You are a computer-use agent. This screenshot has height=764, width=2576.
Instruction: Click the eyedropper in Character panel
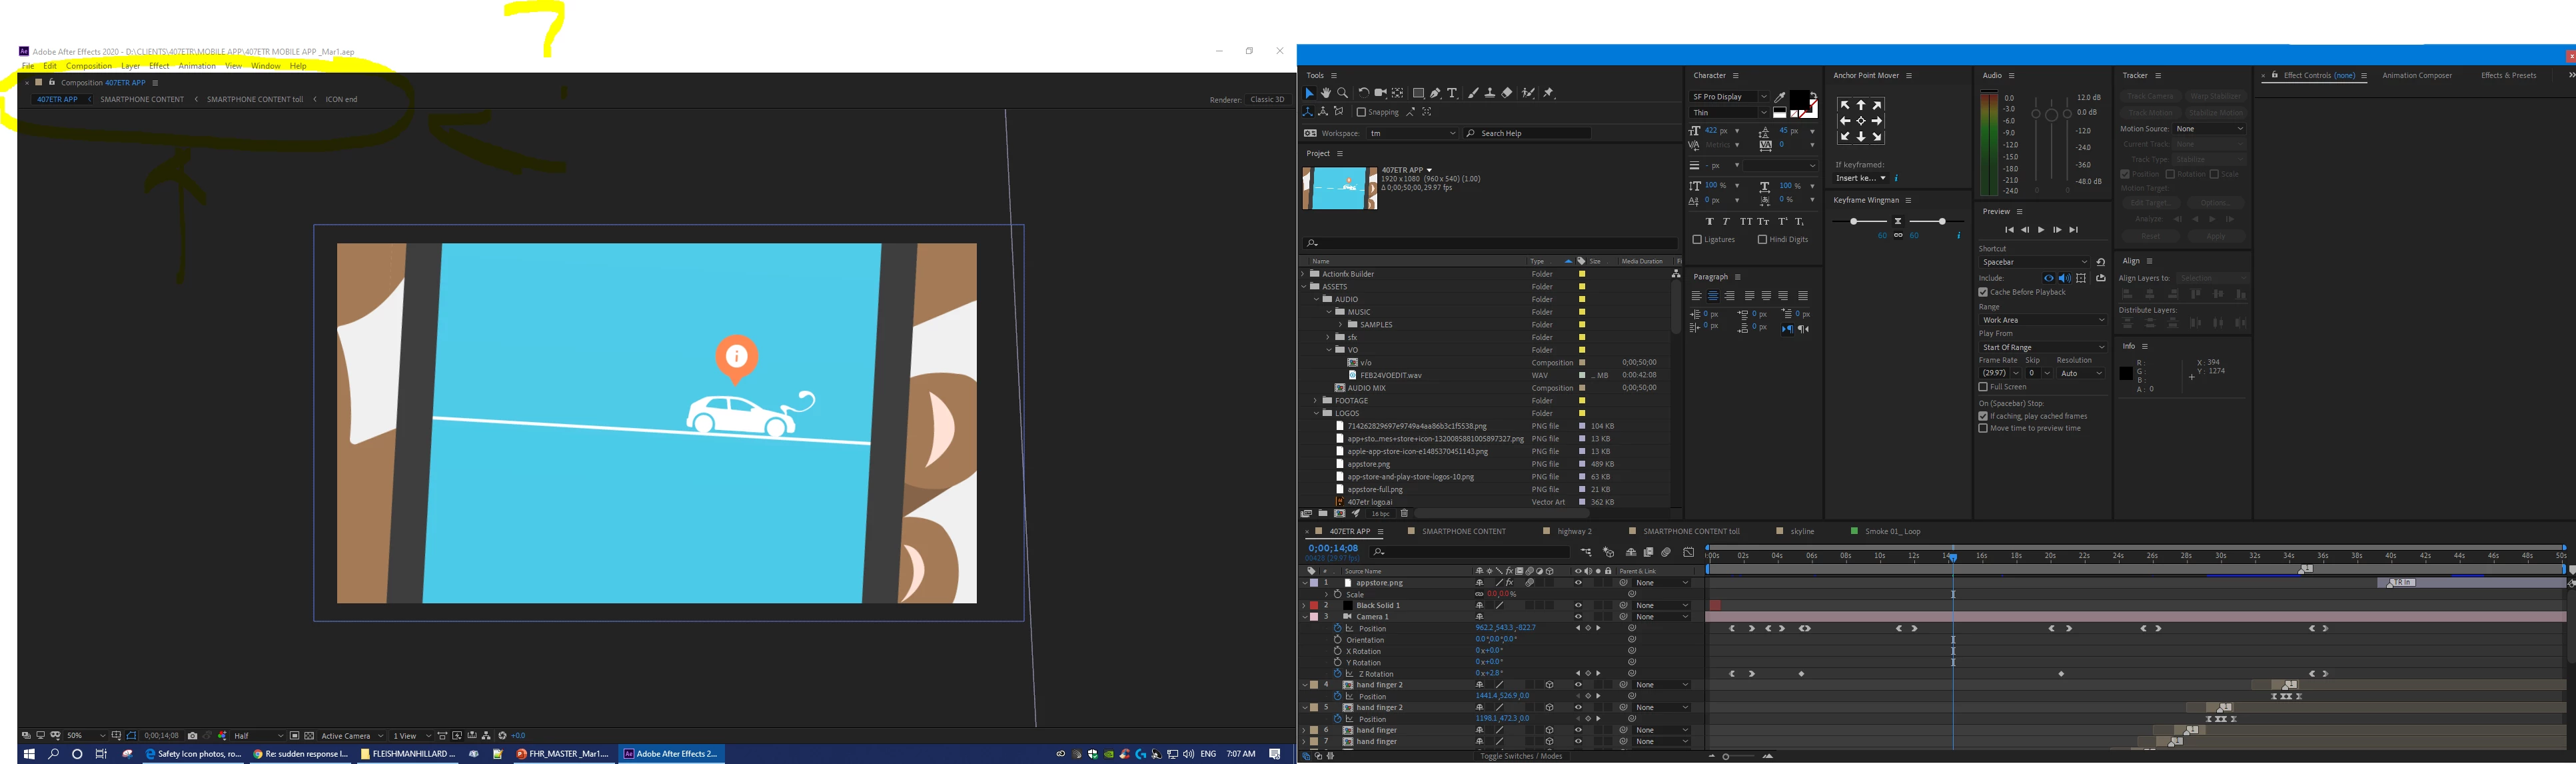[1780, 97]
